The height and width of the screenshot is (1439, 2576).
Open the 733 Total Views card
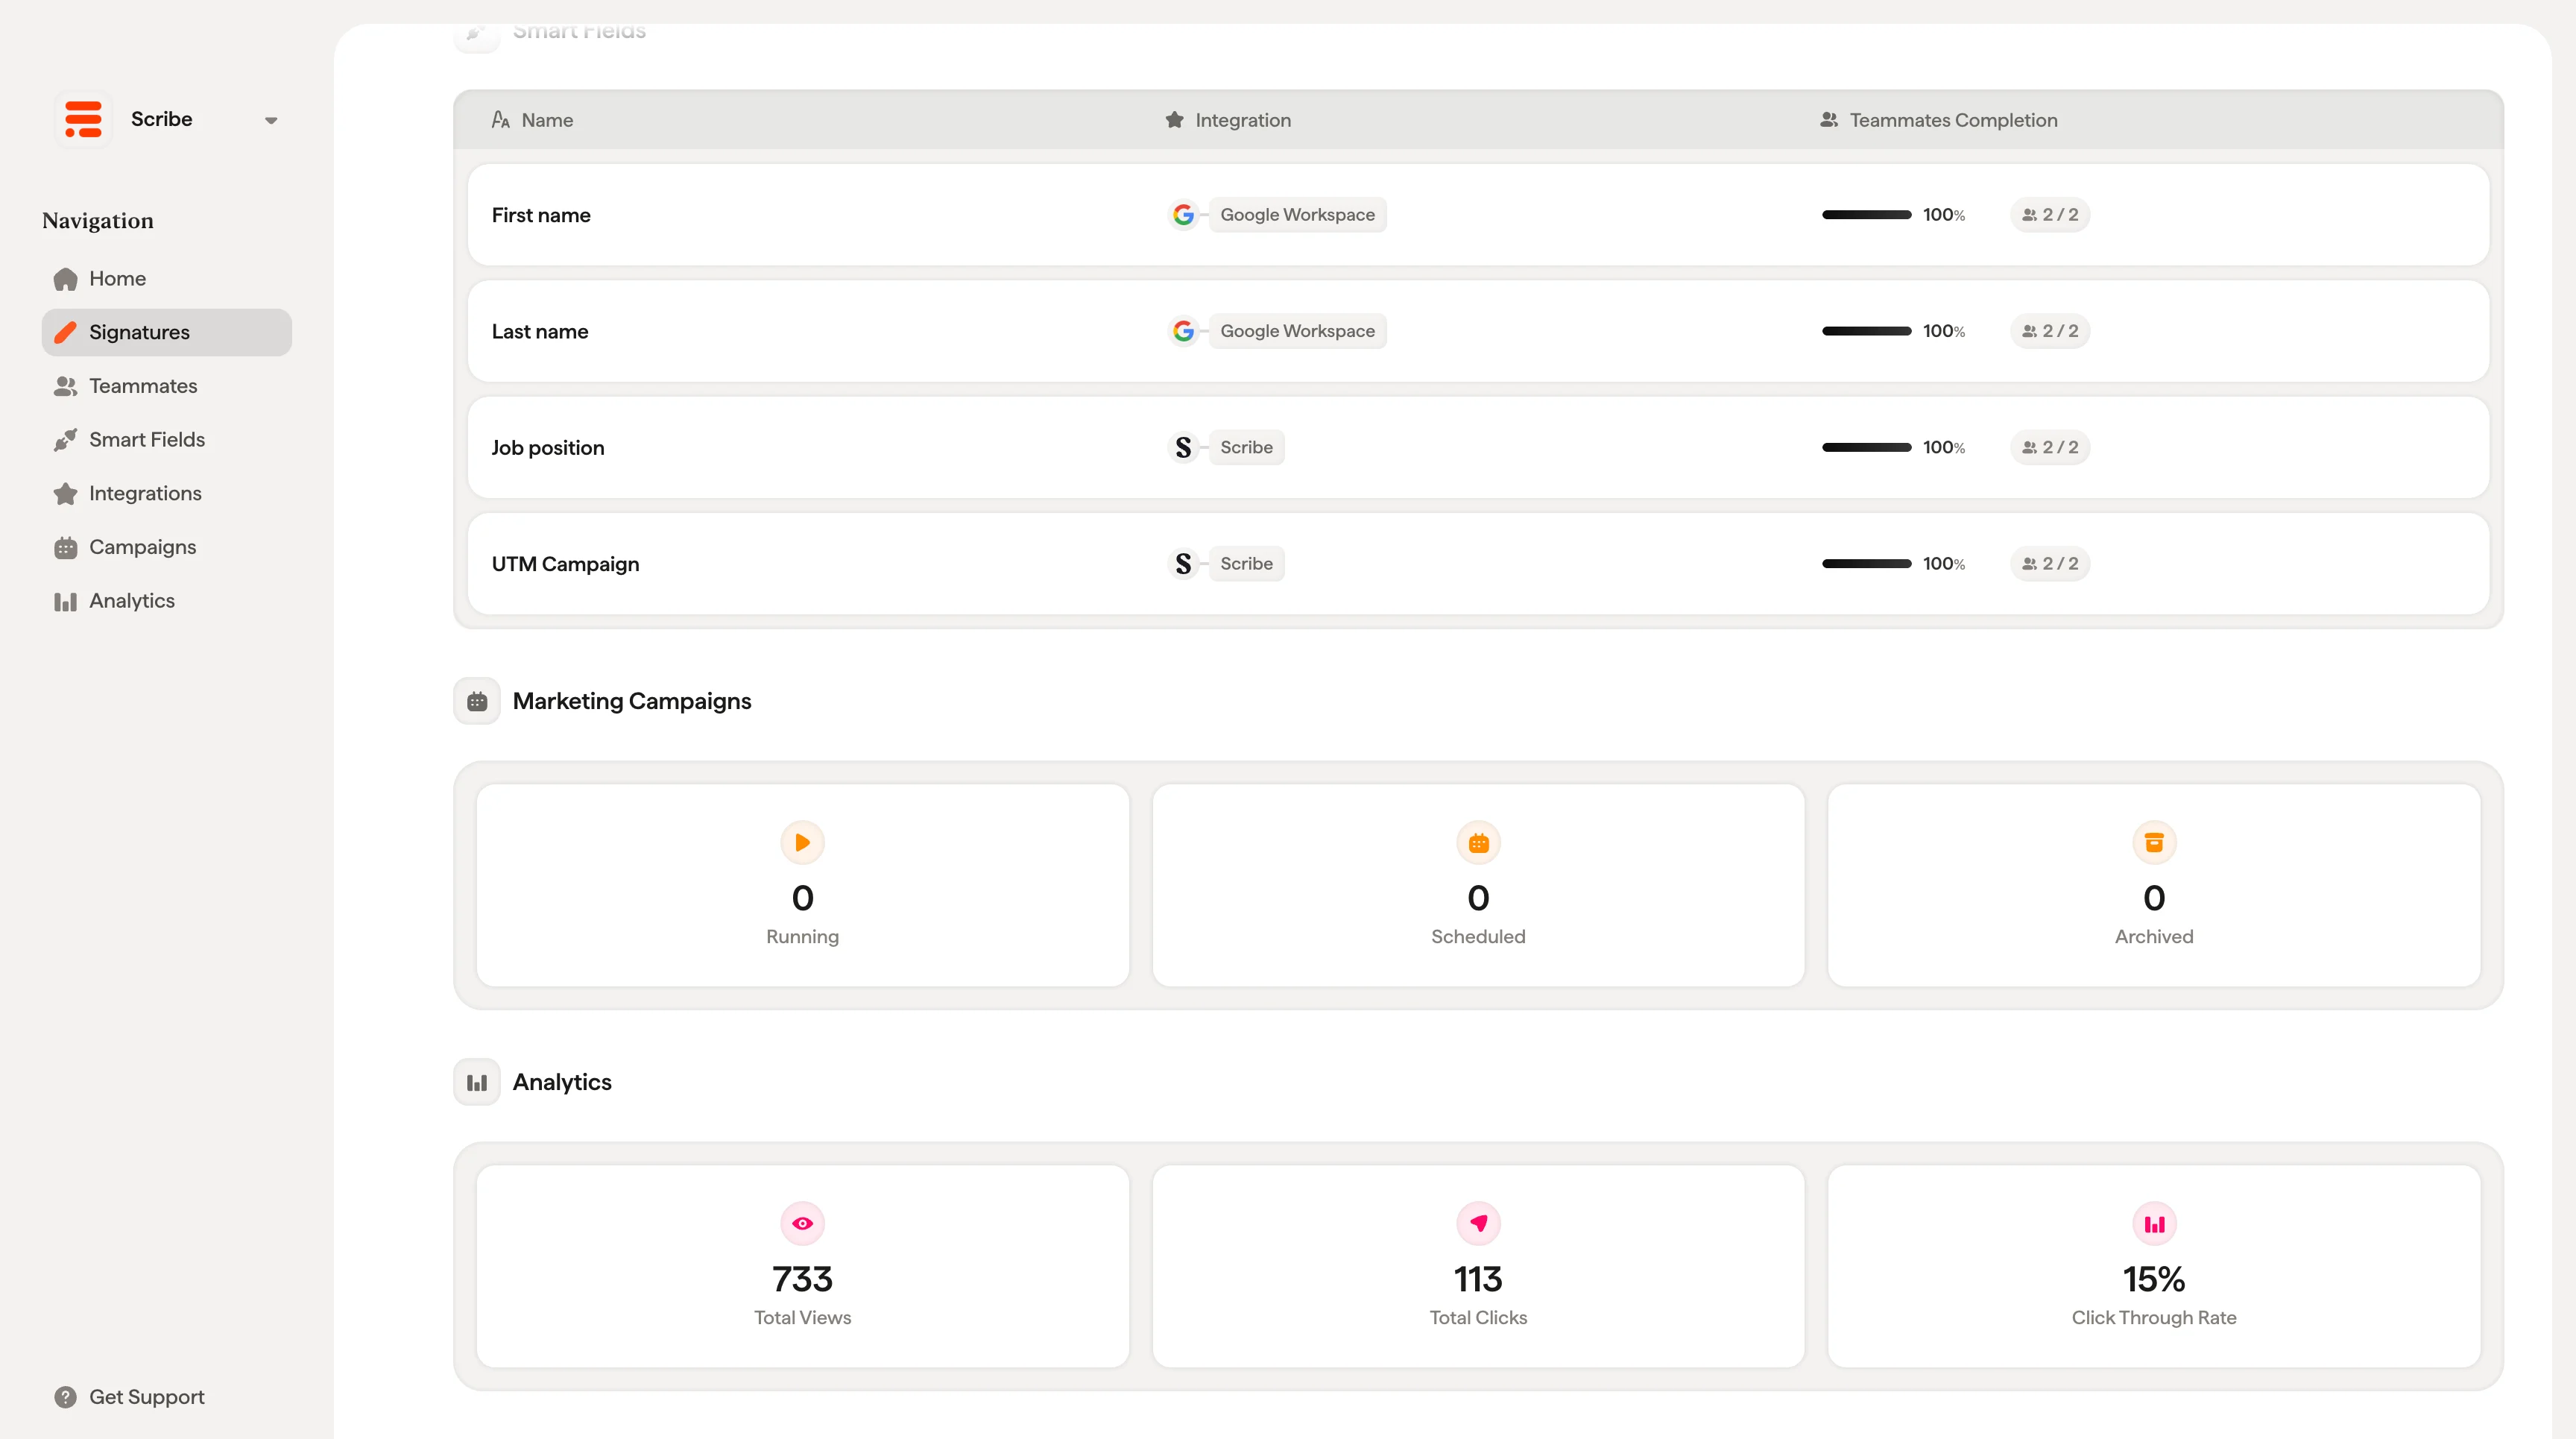(x=802, y=1267)
